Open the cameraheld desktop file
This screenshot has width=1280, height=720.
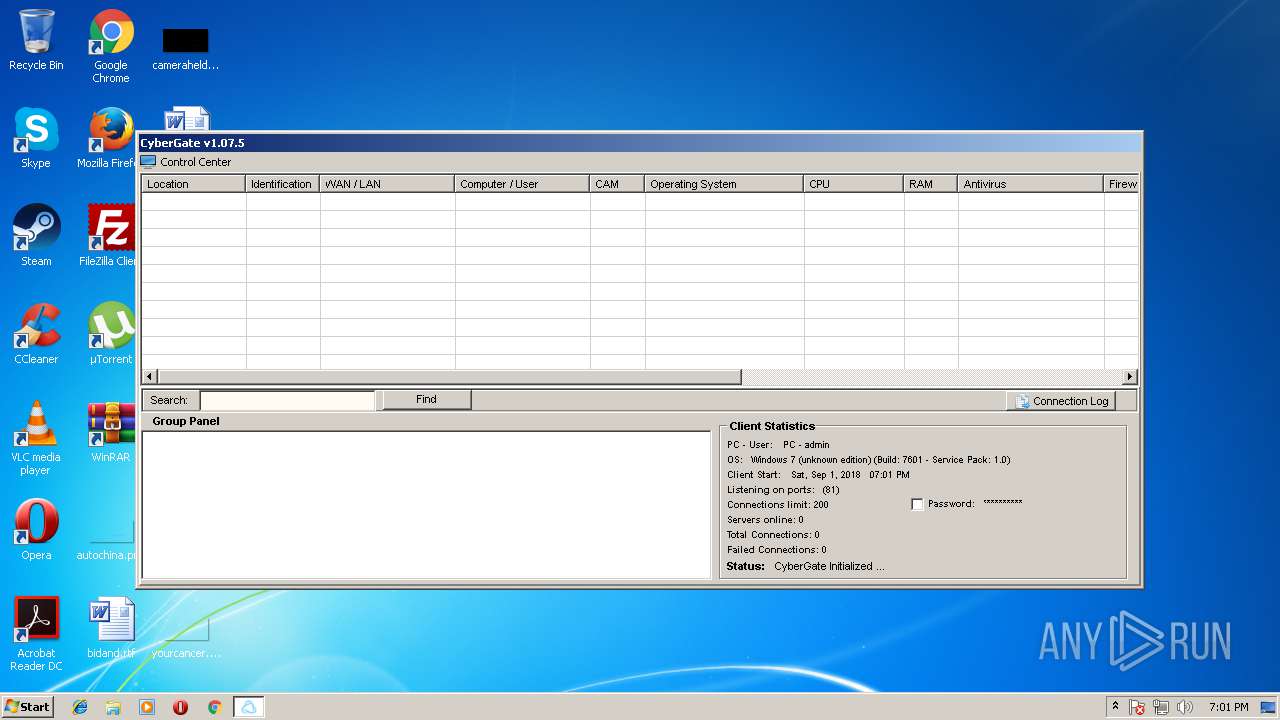[185, 48]
